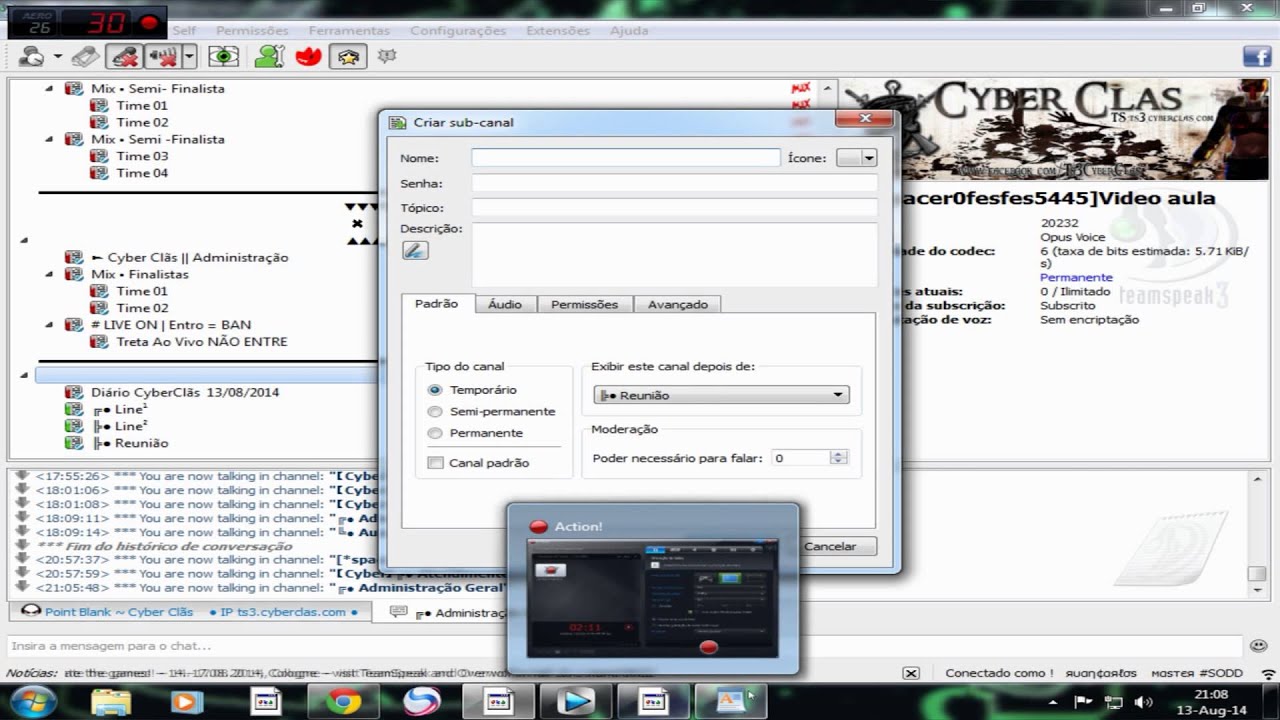This screenshot has height=720, width=1280.
Task: Click the Cancelar button
Action: point(831,546)
